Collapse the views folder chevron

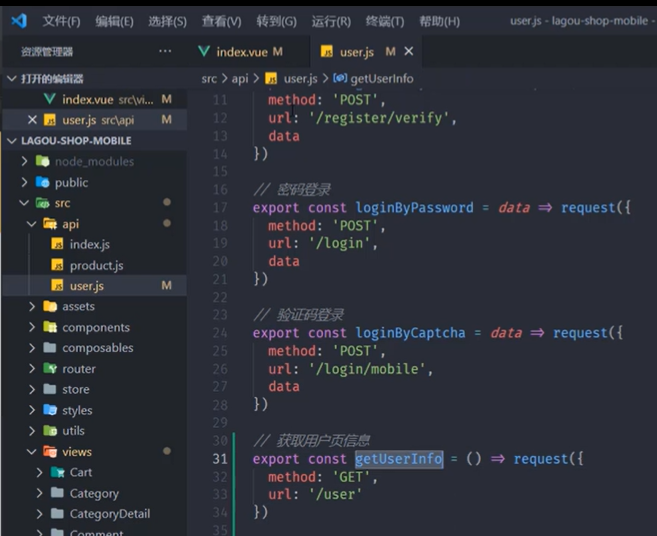32,452
